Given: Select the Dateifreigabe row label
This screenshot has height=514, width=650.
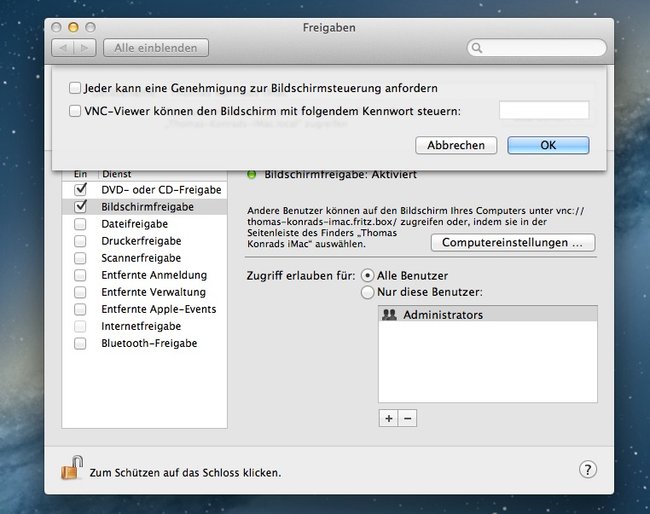Looking at the screenshot, I should [x=135, y=224].
